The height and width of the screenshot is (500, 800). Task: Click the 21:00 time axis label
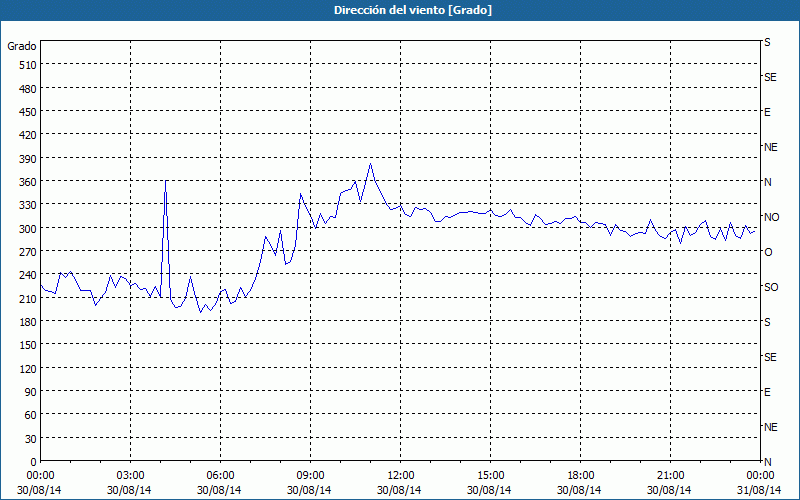click(670, 476)
